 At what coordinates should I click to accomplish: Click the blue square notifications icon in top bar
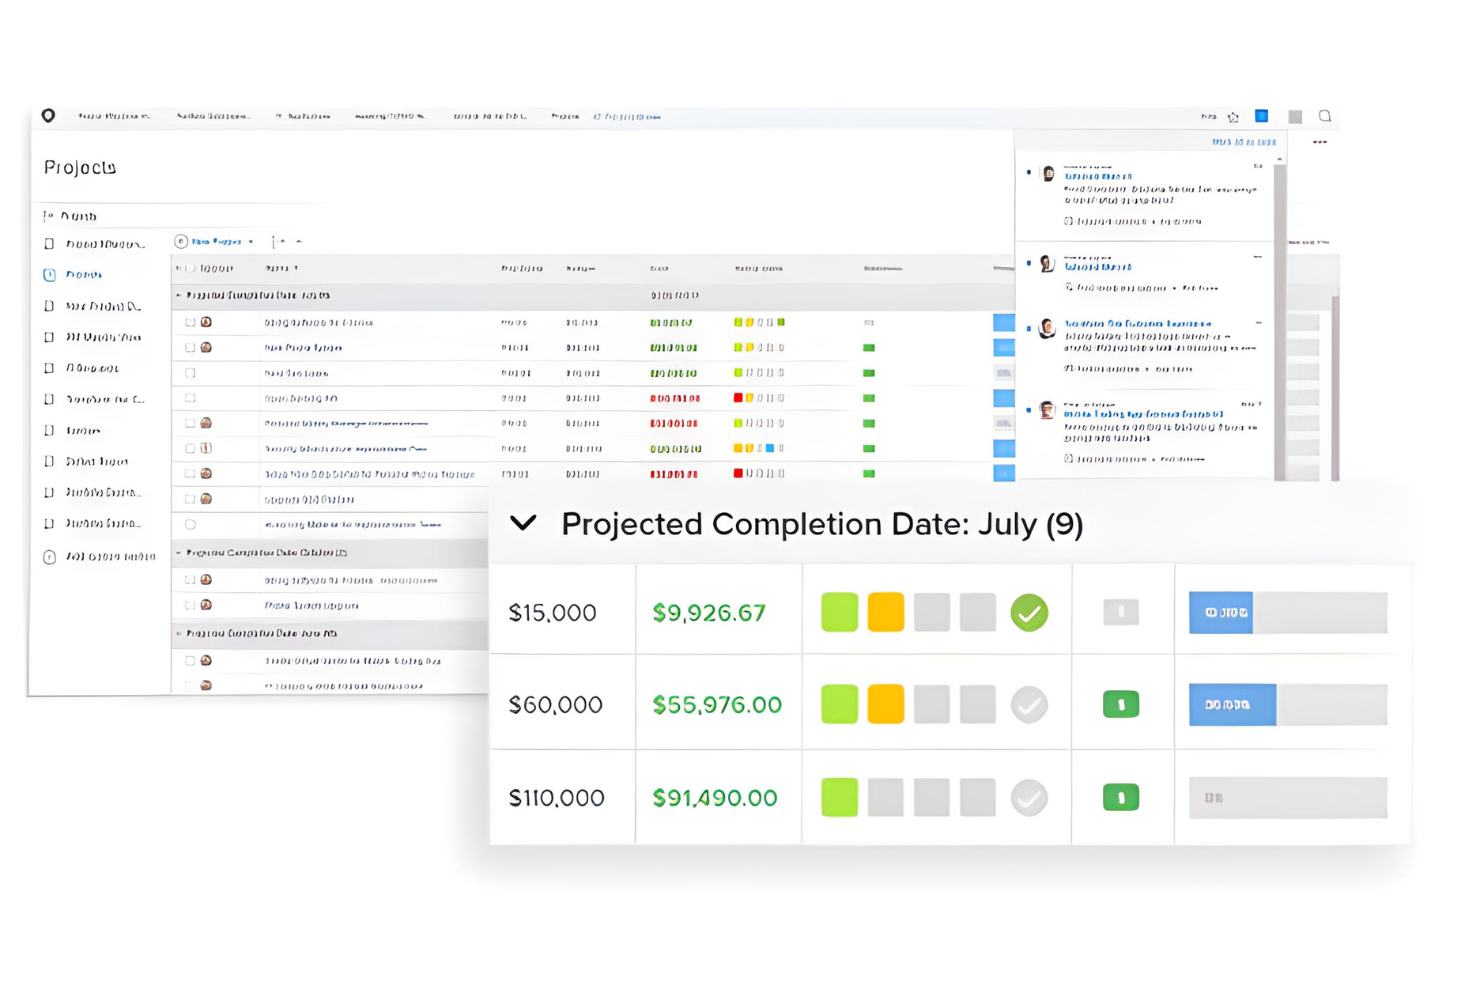(1262, 116)
